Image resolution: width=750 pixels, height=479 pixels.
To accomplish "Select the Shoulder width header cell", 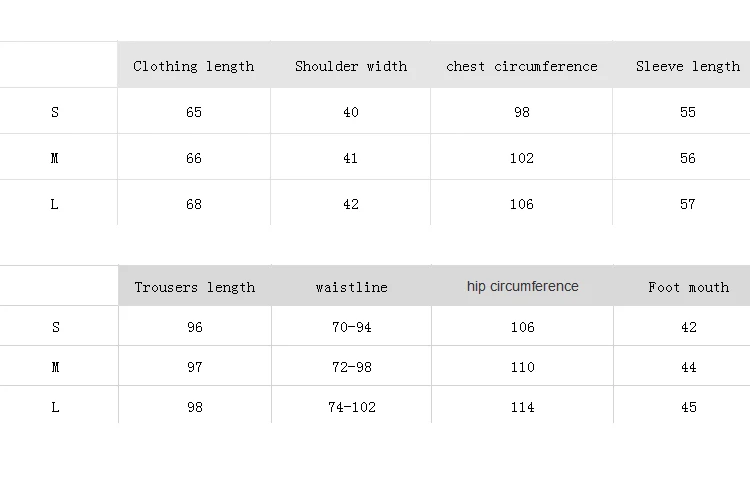I will [351, 66].
